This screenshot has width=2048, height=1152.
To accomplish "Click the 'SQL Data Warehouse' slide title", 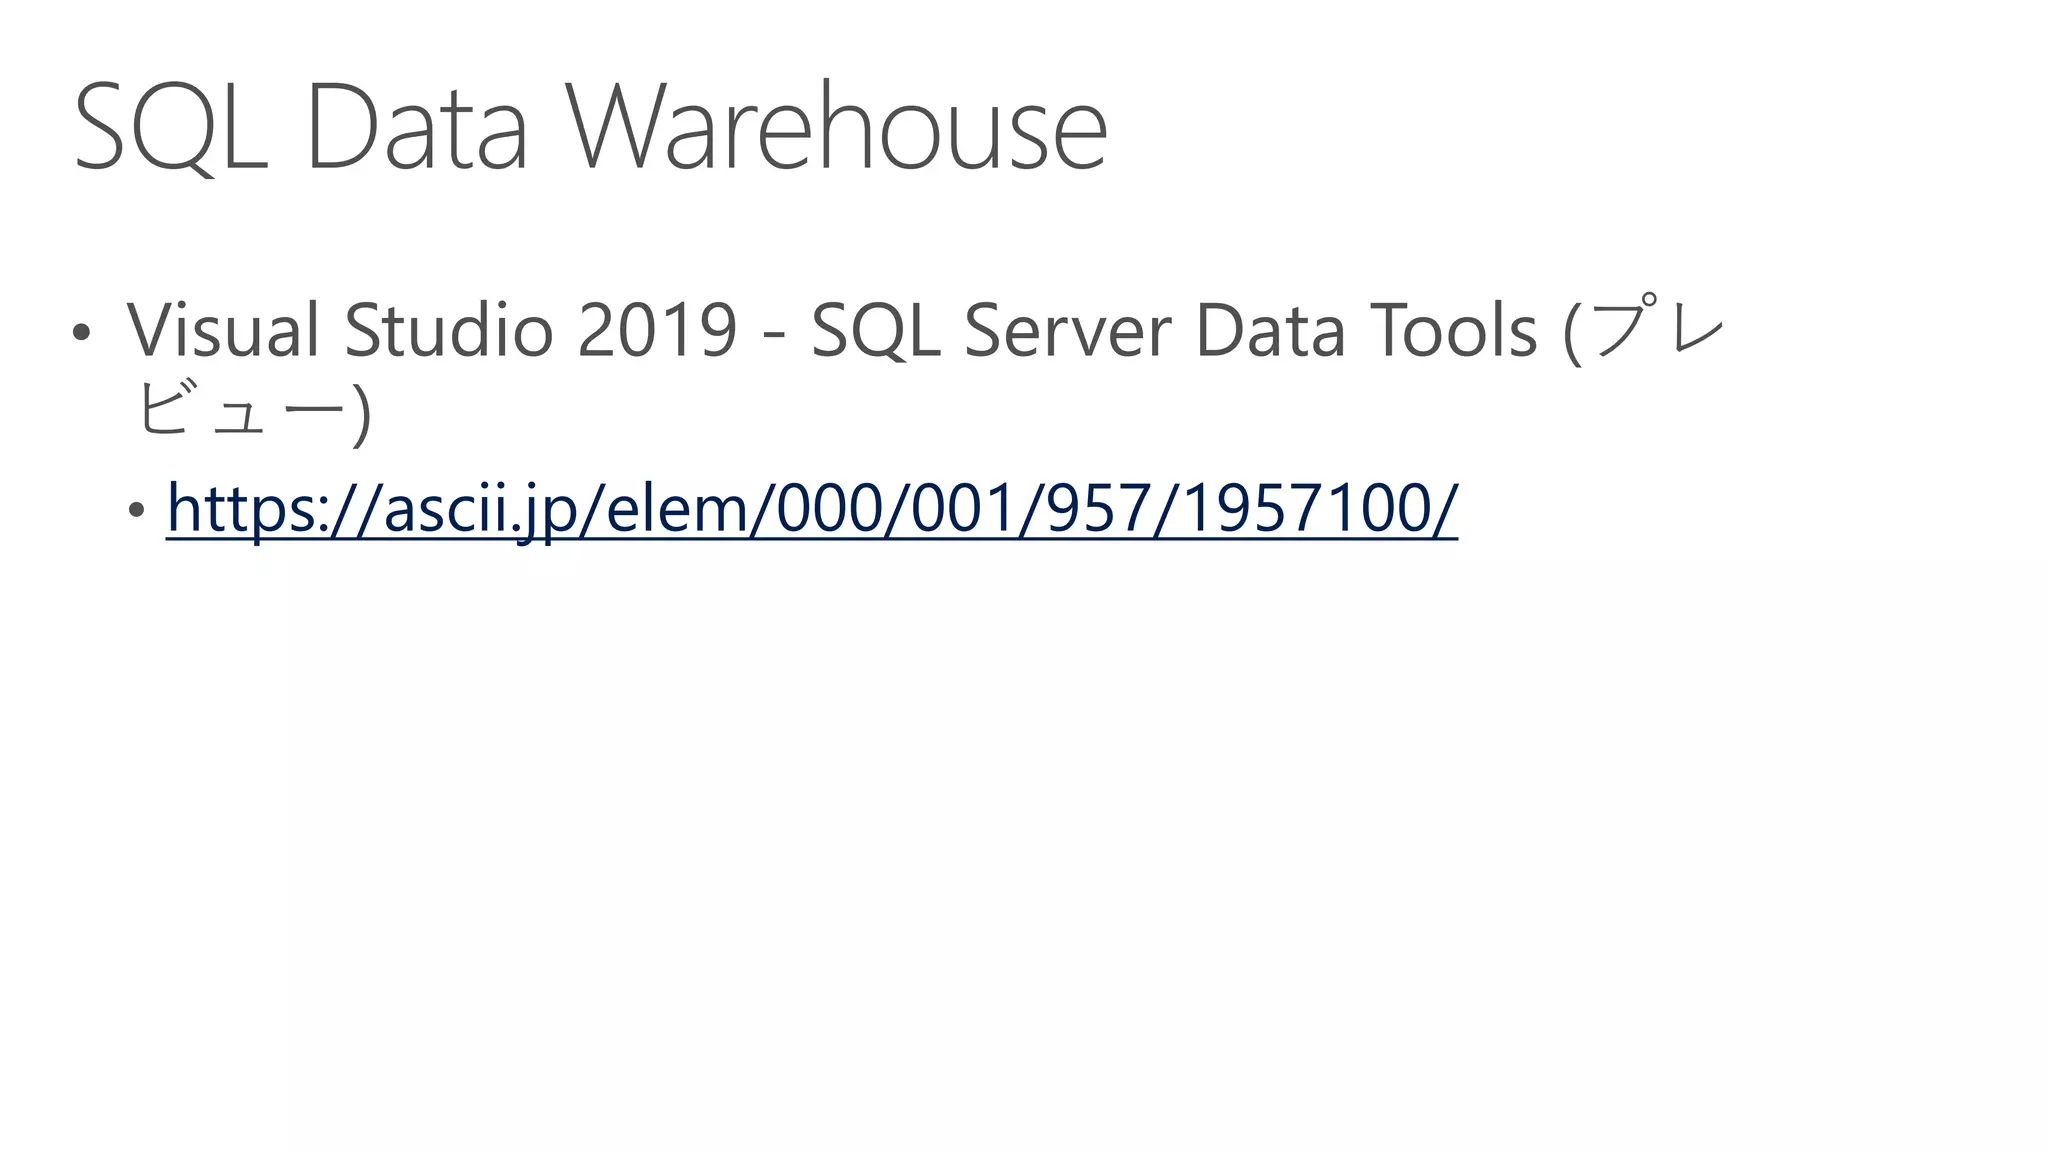I will pos(590,128).
